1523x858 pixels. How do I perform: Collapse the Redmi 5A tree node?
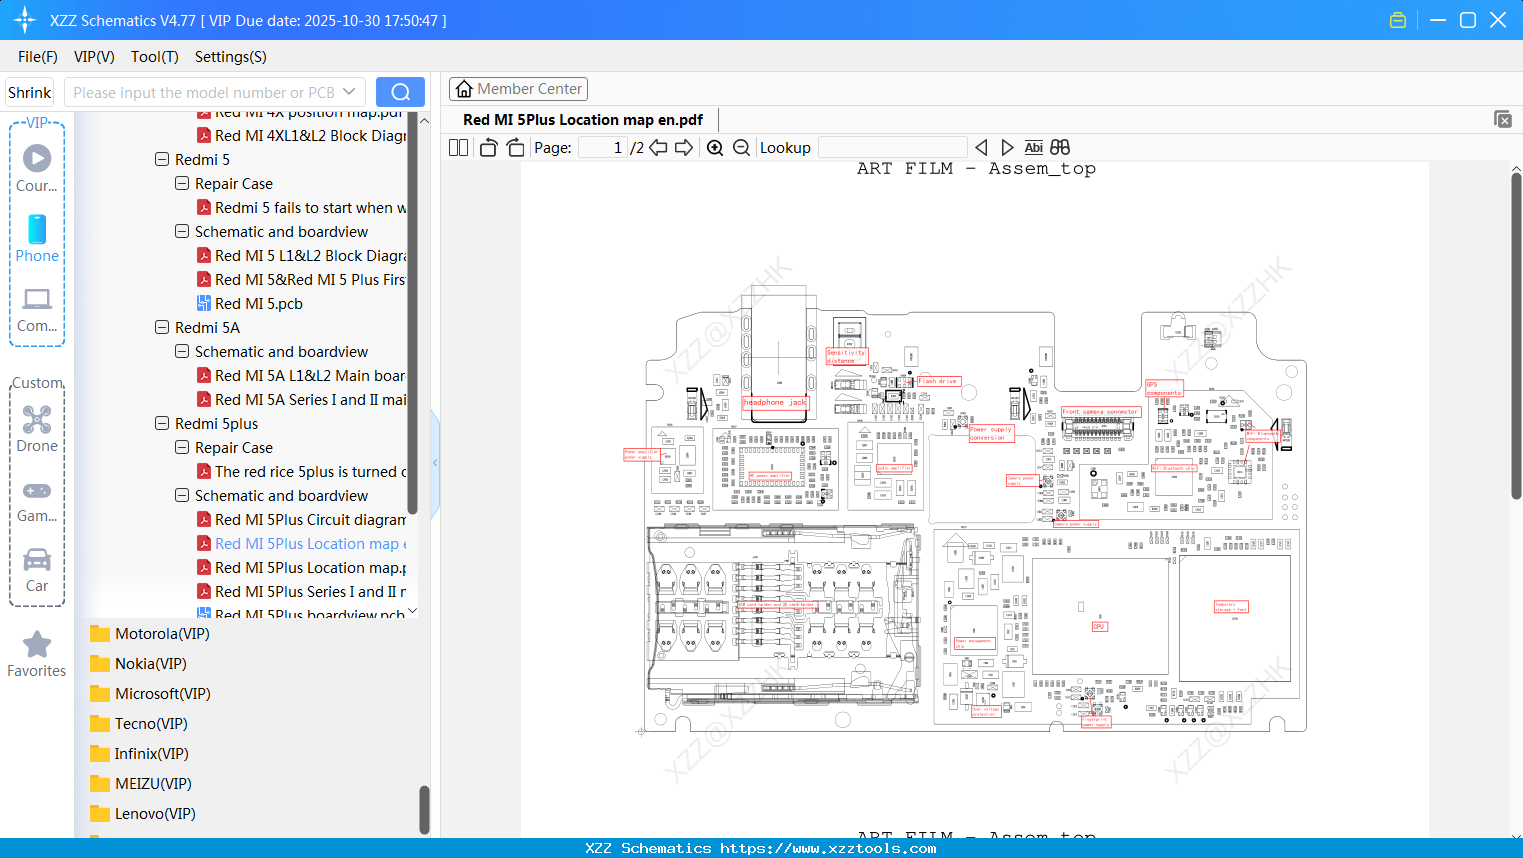[x=162, y=328]
